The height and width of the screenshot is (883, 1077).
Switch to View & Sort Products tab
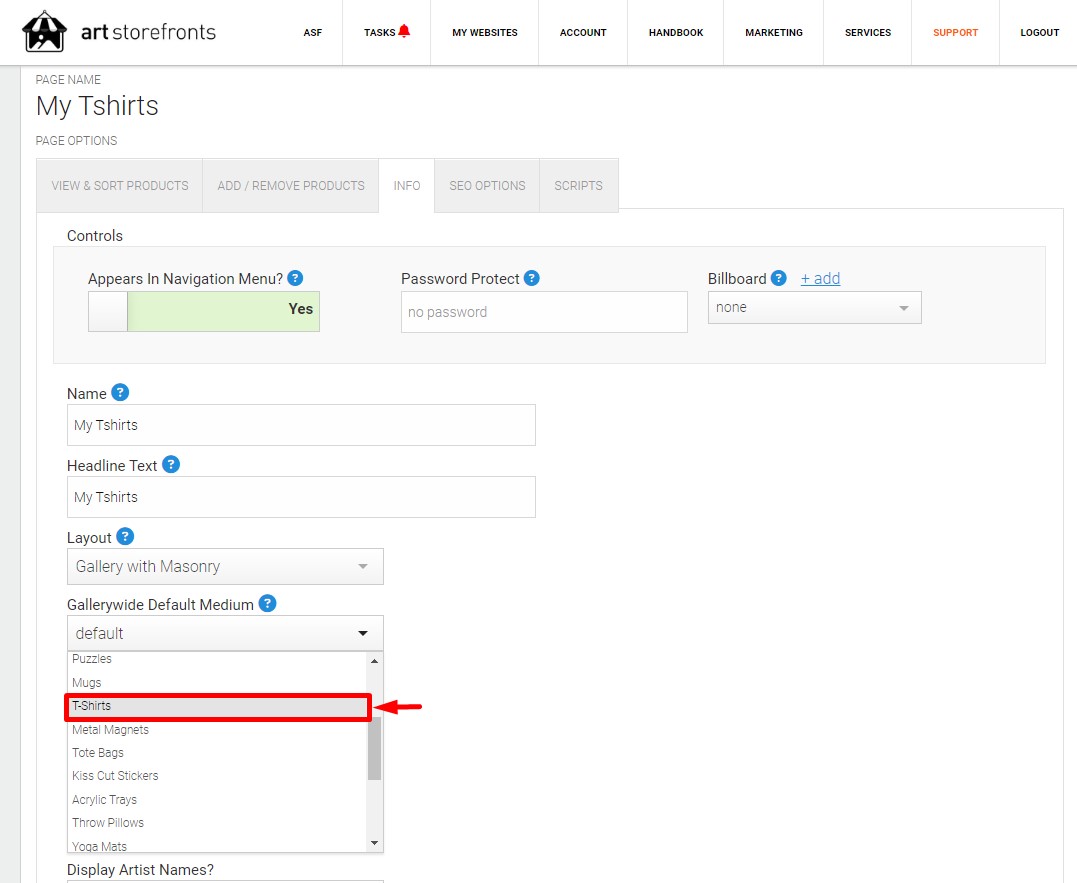[120, 185]
